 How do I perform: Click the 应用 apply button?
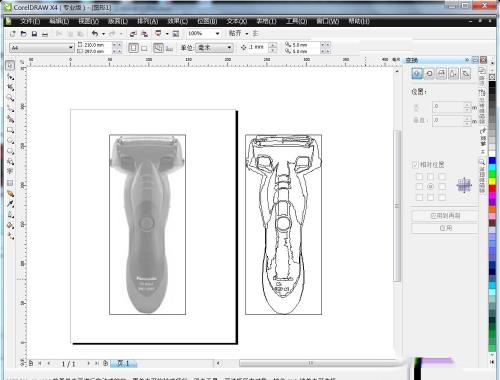coord(445,228)
